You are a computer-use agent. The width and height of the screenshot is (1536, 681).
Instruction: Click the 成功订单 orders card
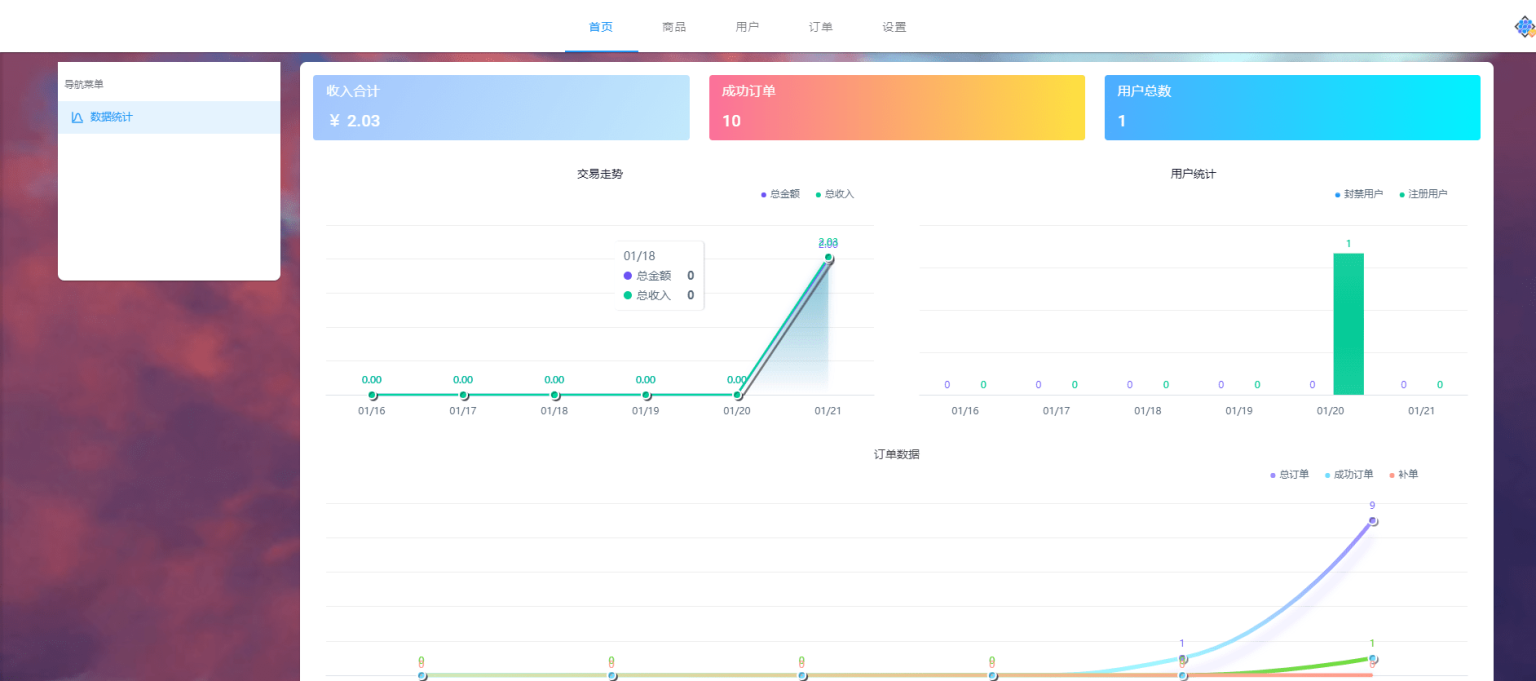pos(896,107)
